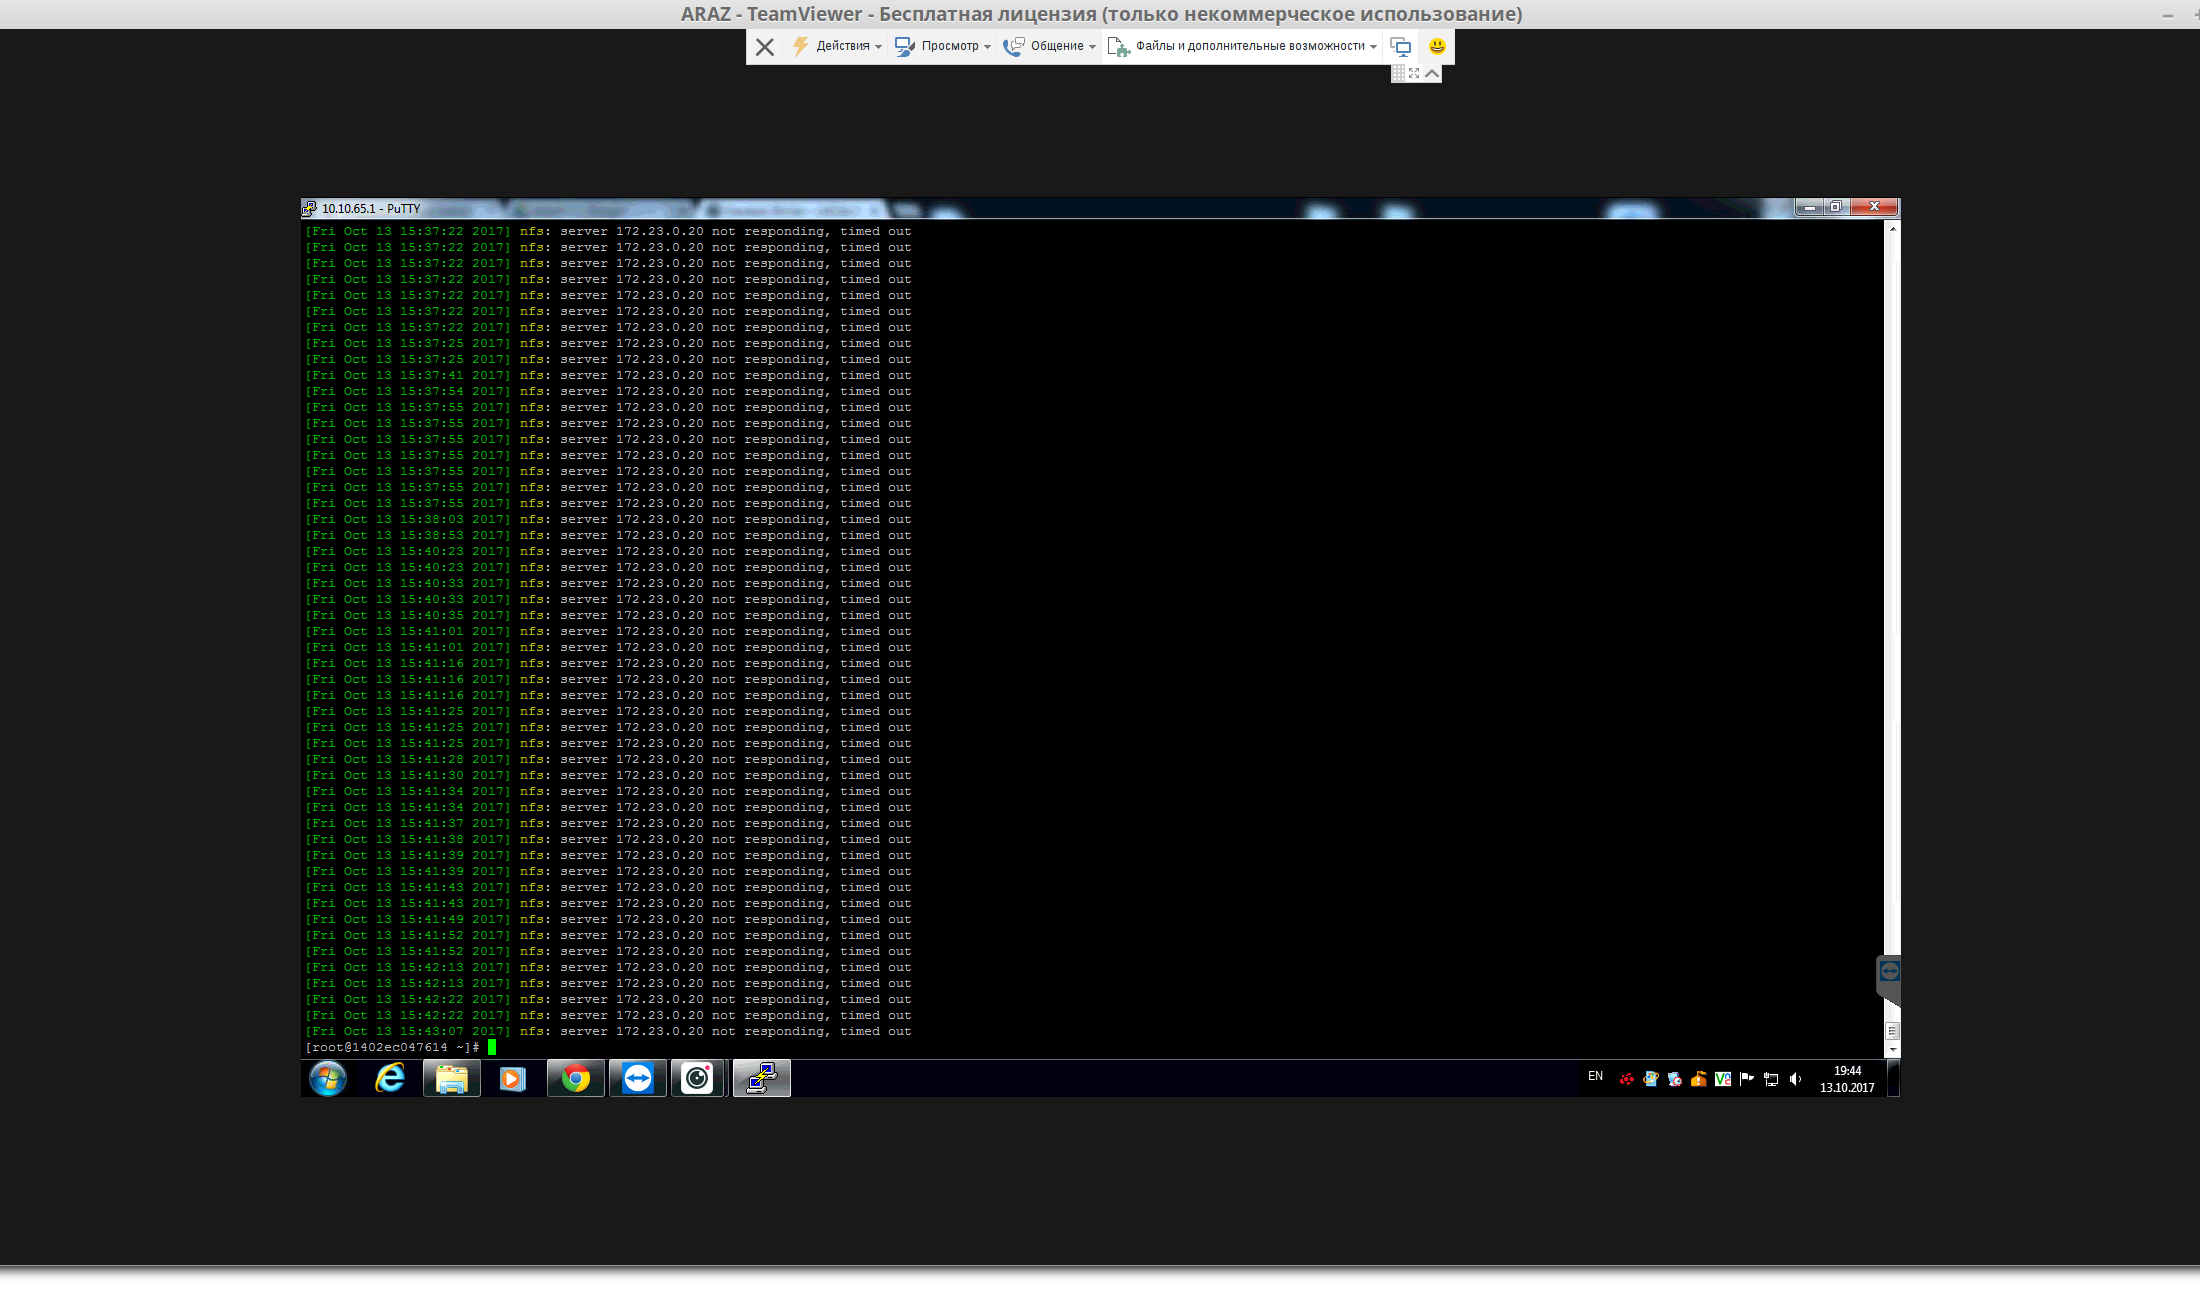
Task: Click the log line timestamped 15:40:35
Action: coord(608,615)
